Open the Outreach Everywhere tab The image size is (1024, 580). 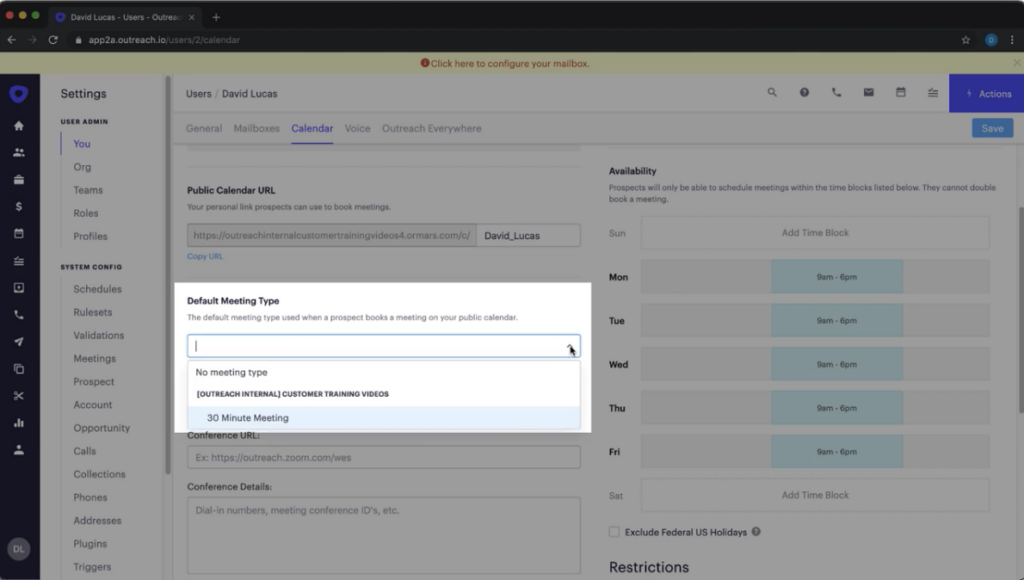[432, 129]
